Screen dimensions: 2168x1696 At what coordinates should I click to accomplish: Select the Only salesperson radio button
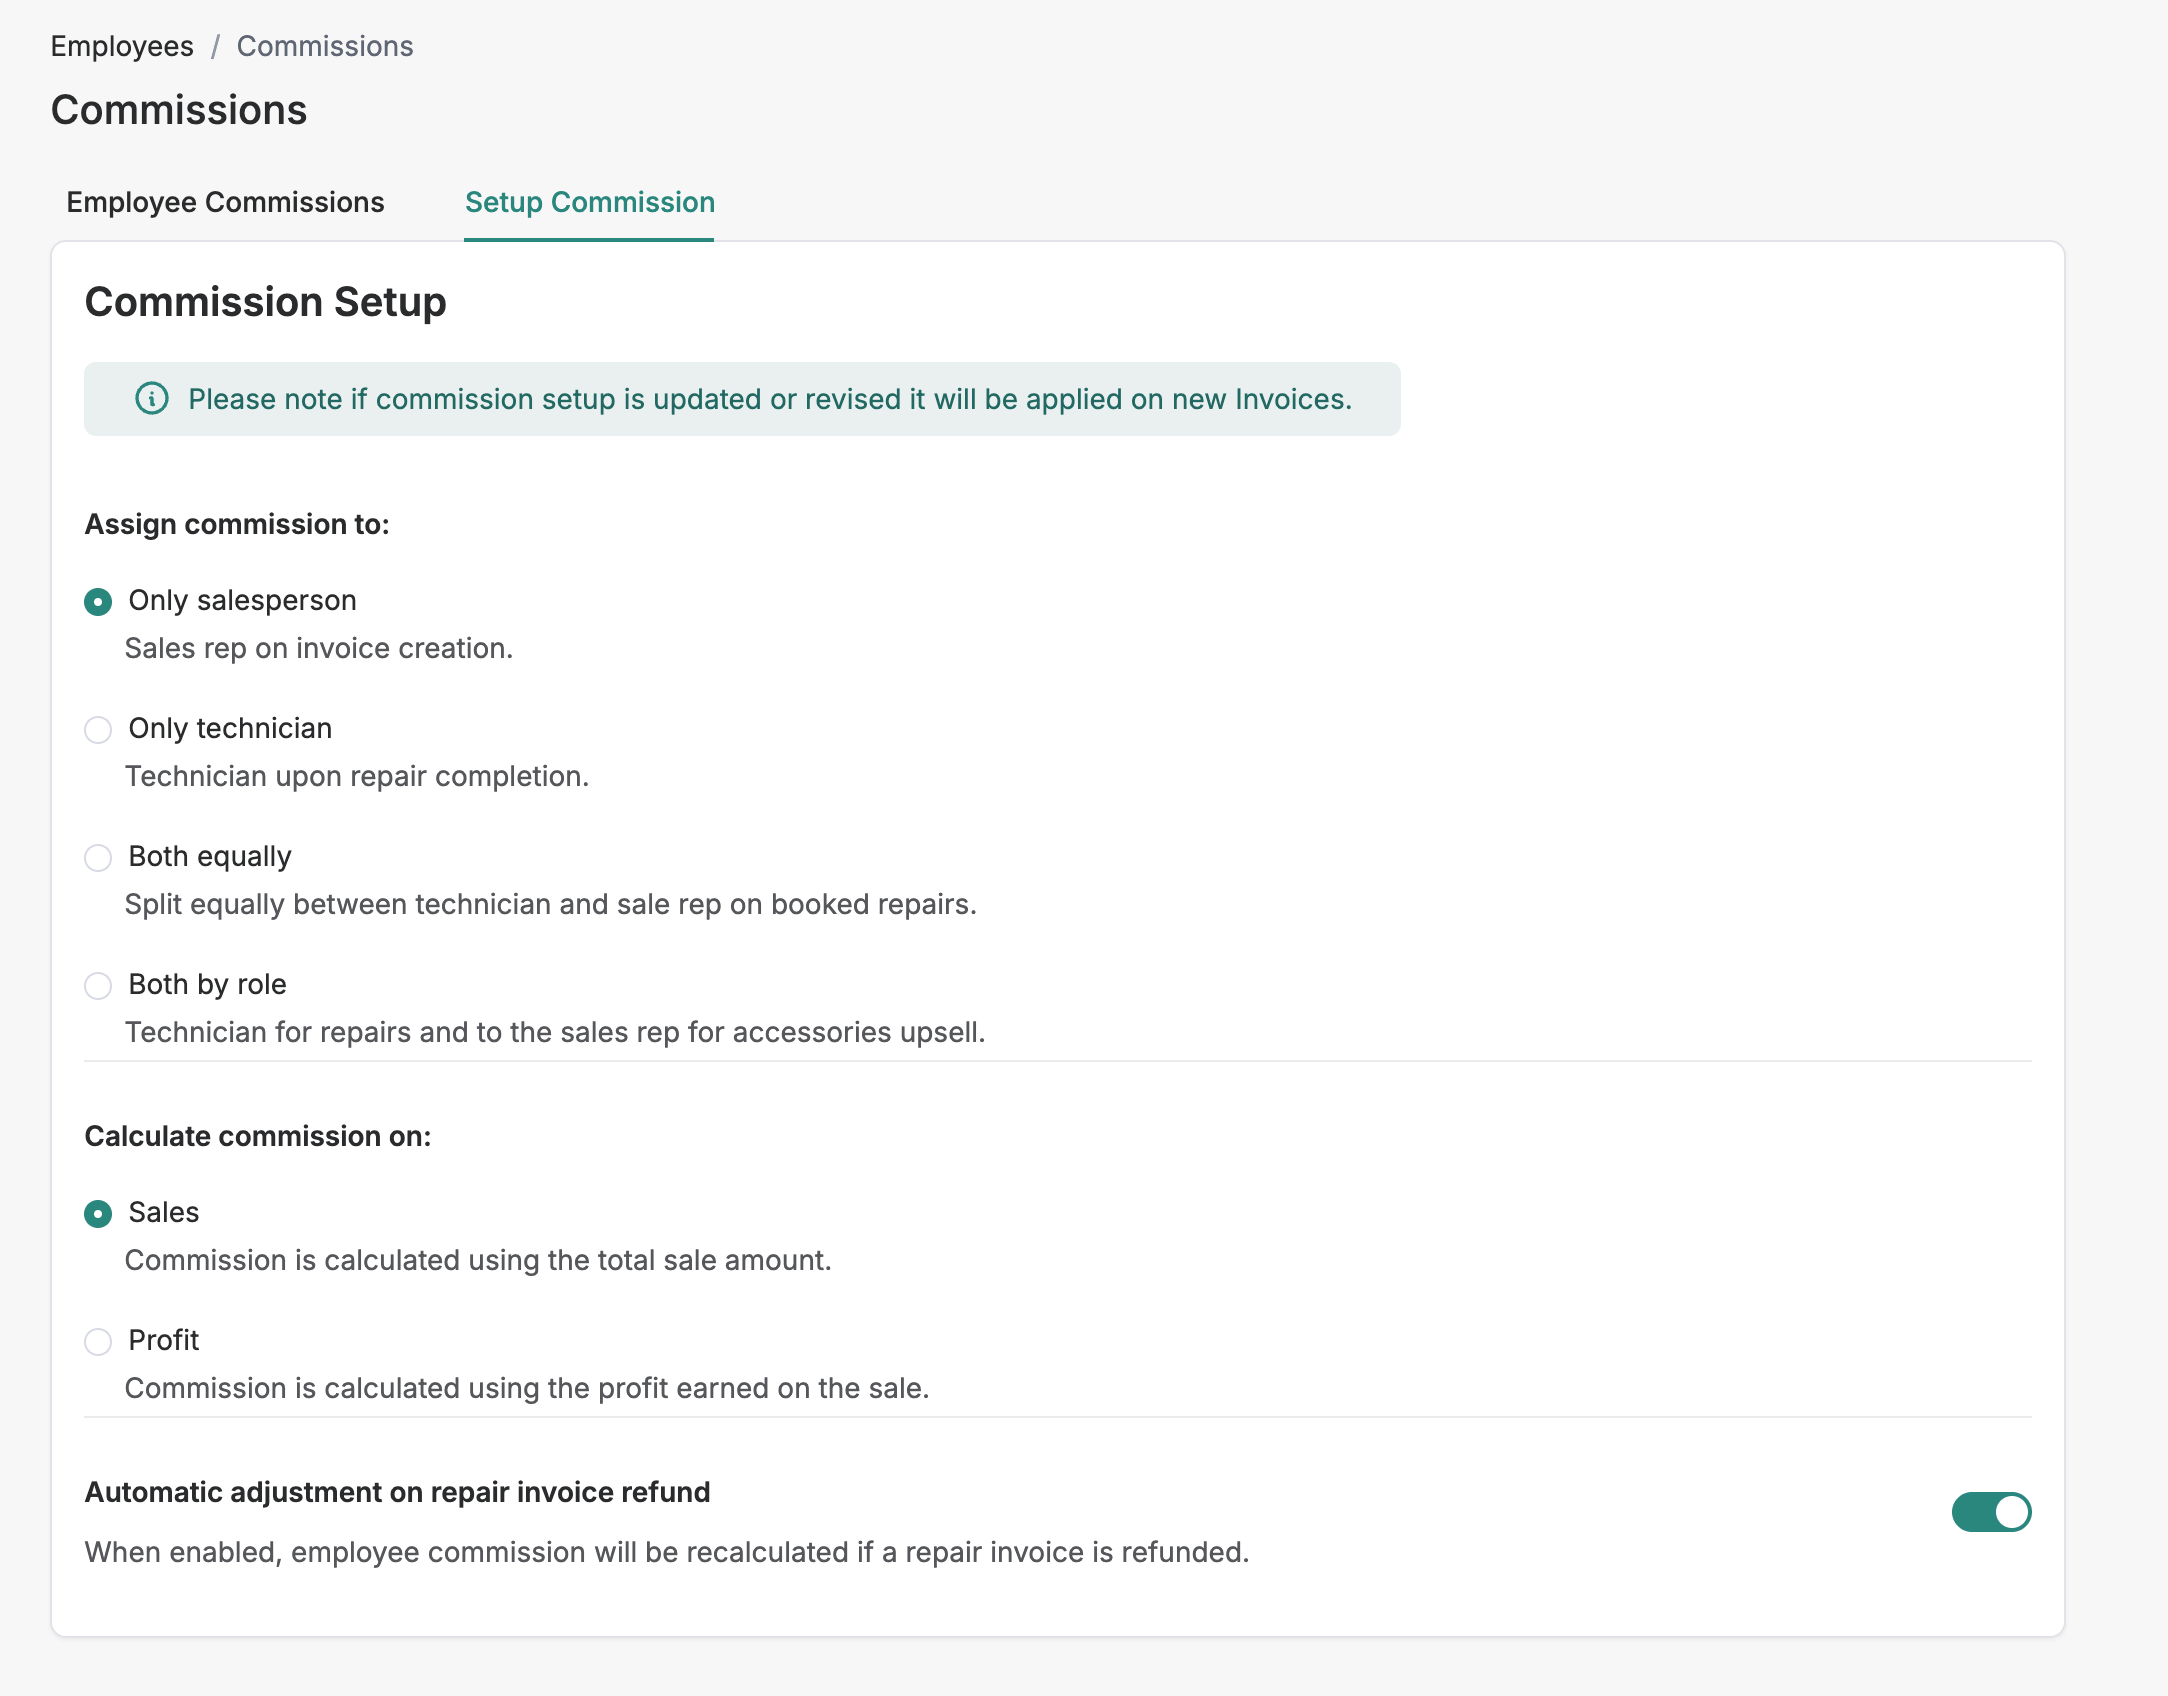pyautogui.click(x=98, y=602)
